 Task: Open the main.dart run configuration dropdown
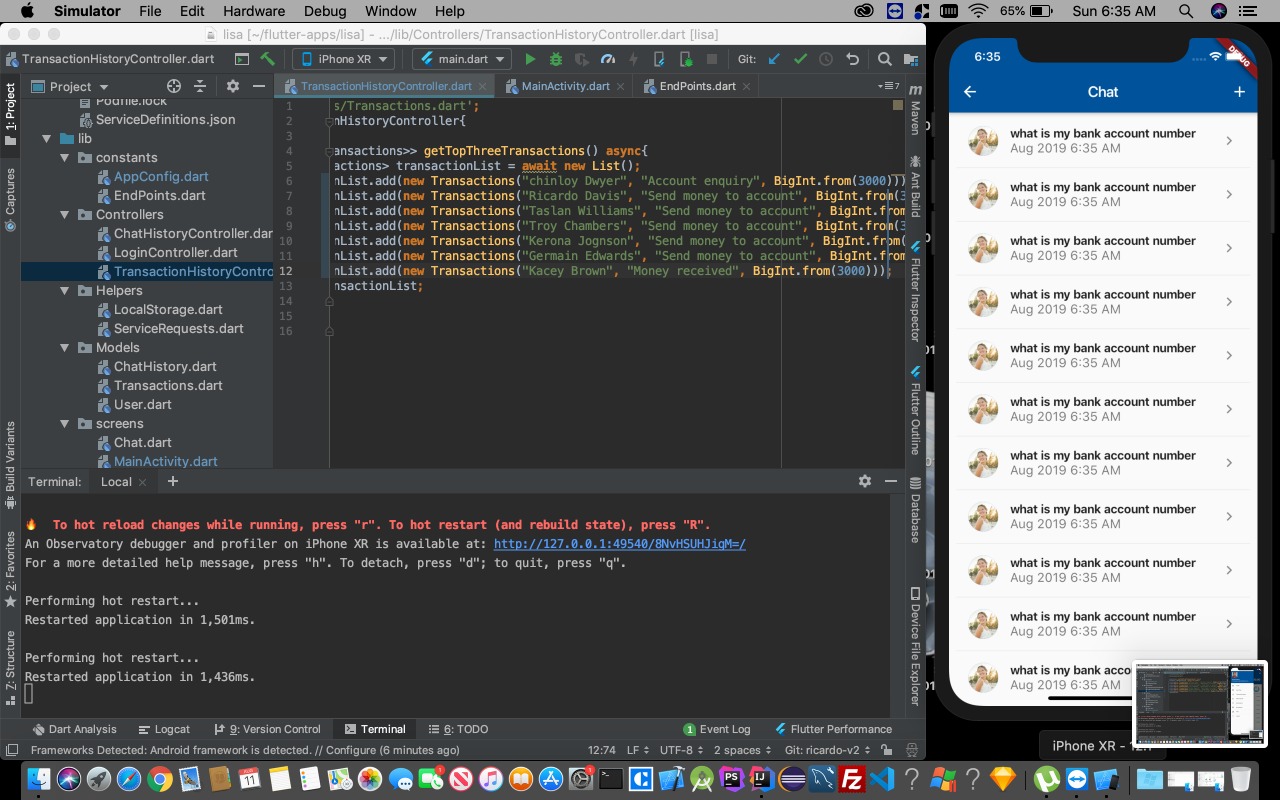[462, 59]
